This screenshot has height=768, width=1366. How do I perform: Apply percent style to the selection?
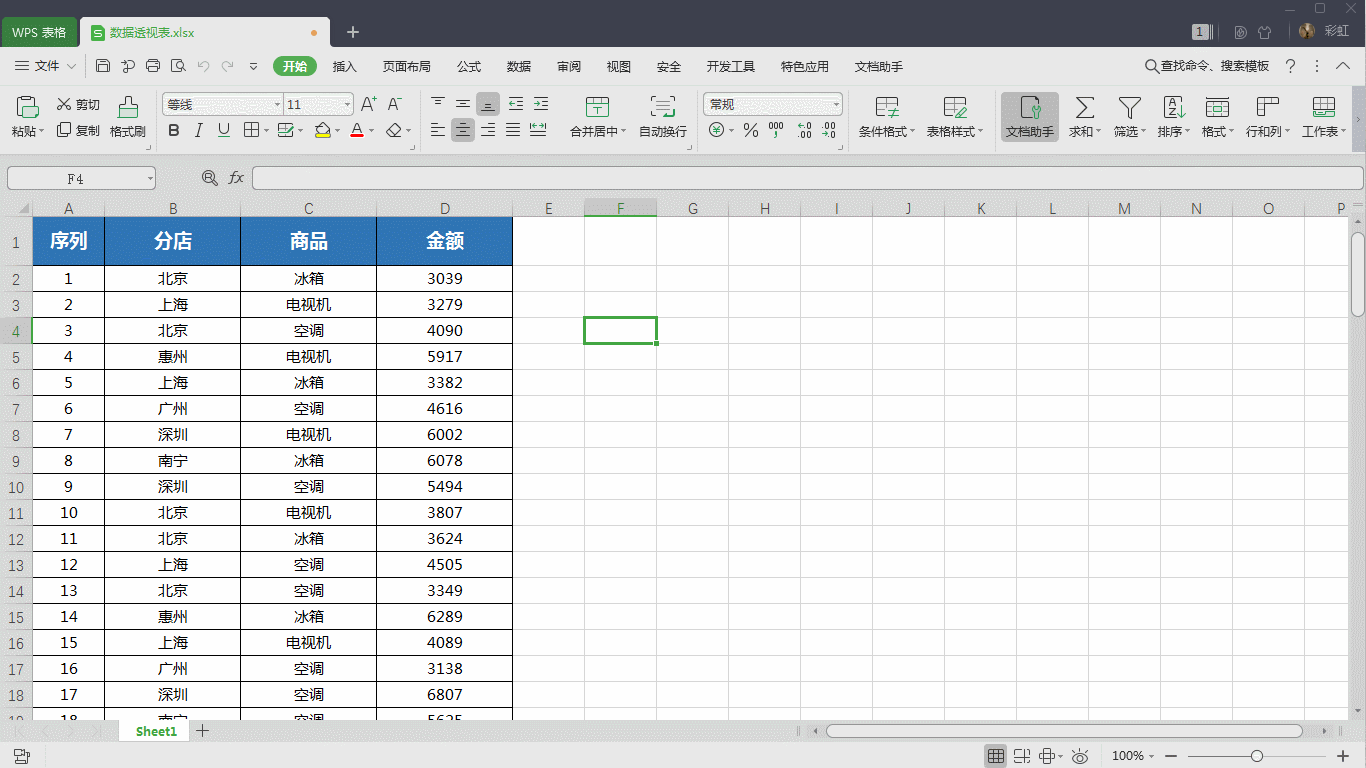[x=751, y=129]
